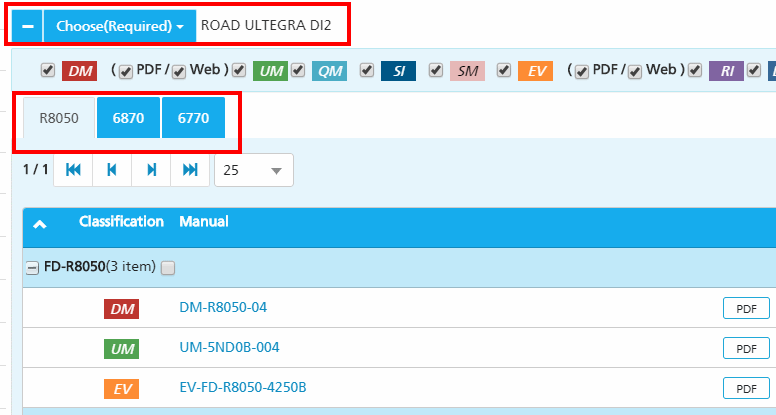Click the red DM badge in filter bar
Viewport: 776px width, 415px height.
coord(79,71)
